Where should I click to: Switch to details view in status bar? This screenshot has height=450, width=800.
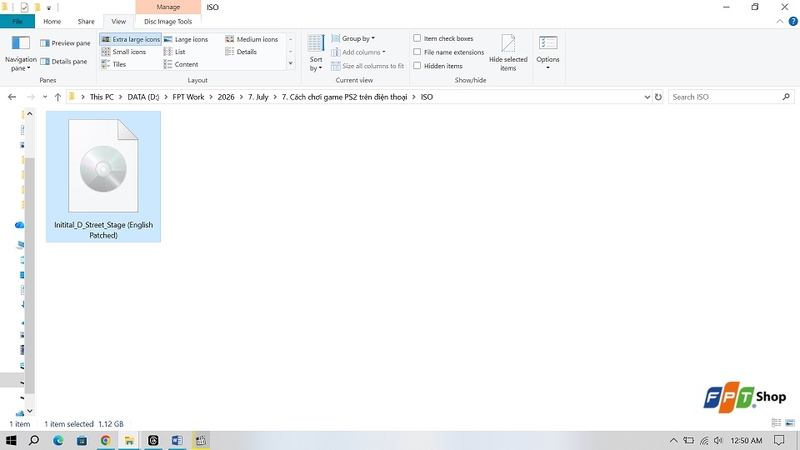776,423
